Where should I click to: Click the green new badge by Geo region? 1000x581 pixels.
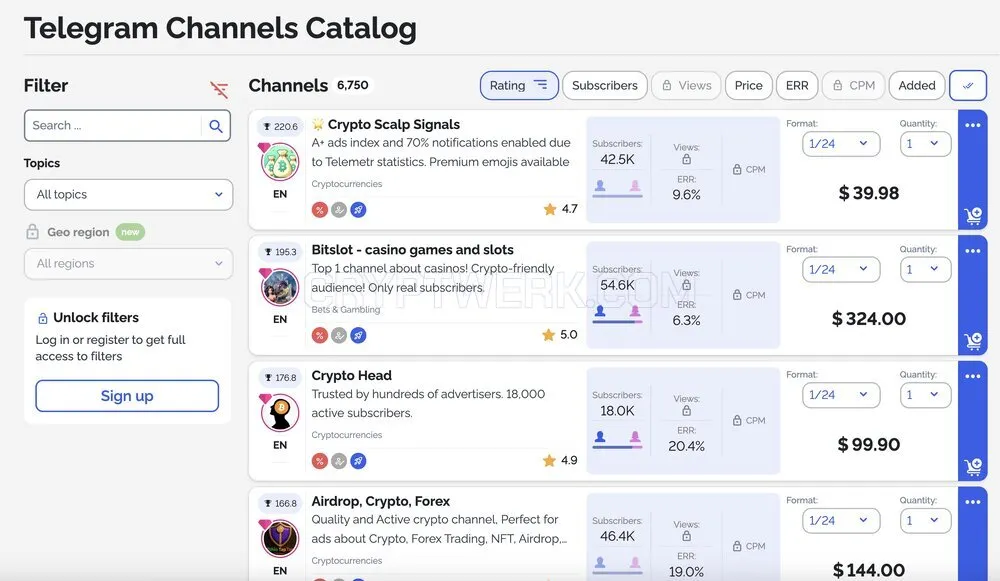click(x=130, y=232)
